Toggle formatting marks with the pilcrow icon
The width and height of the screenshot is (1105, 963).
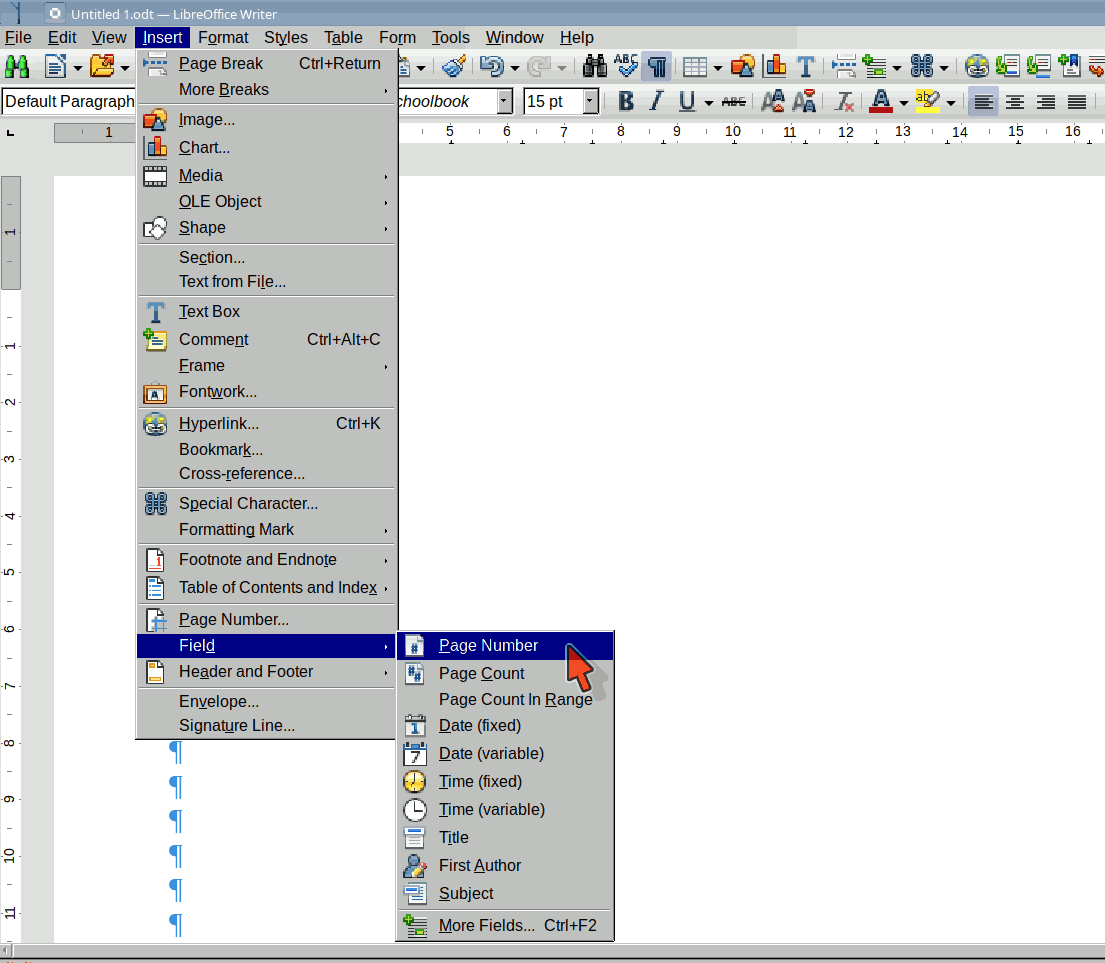coord(657,67)
